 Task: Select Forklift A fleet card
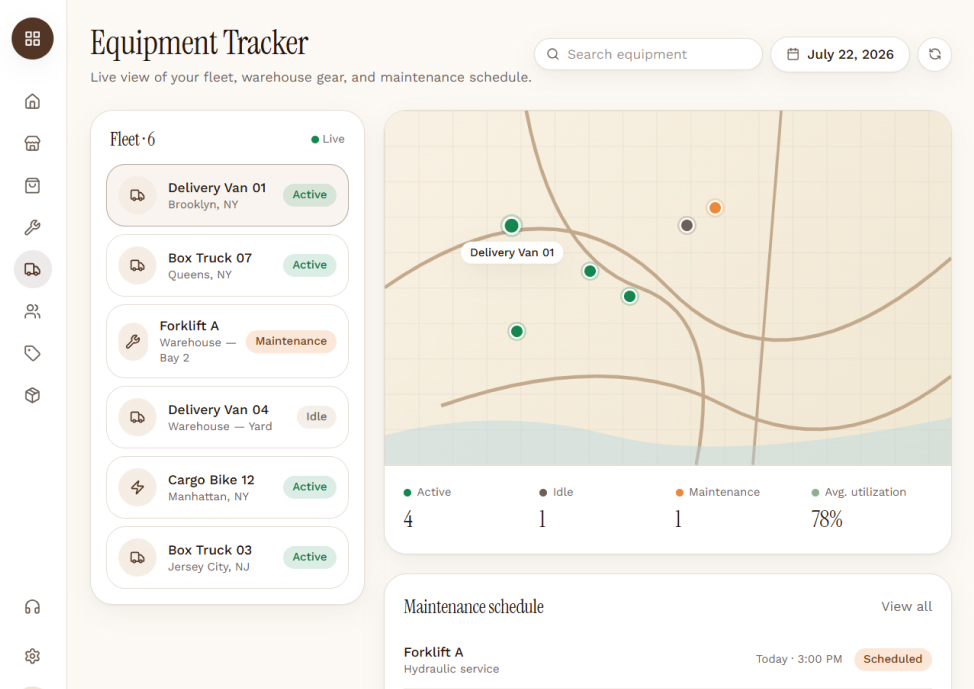point(227,341)
